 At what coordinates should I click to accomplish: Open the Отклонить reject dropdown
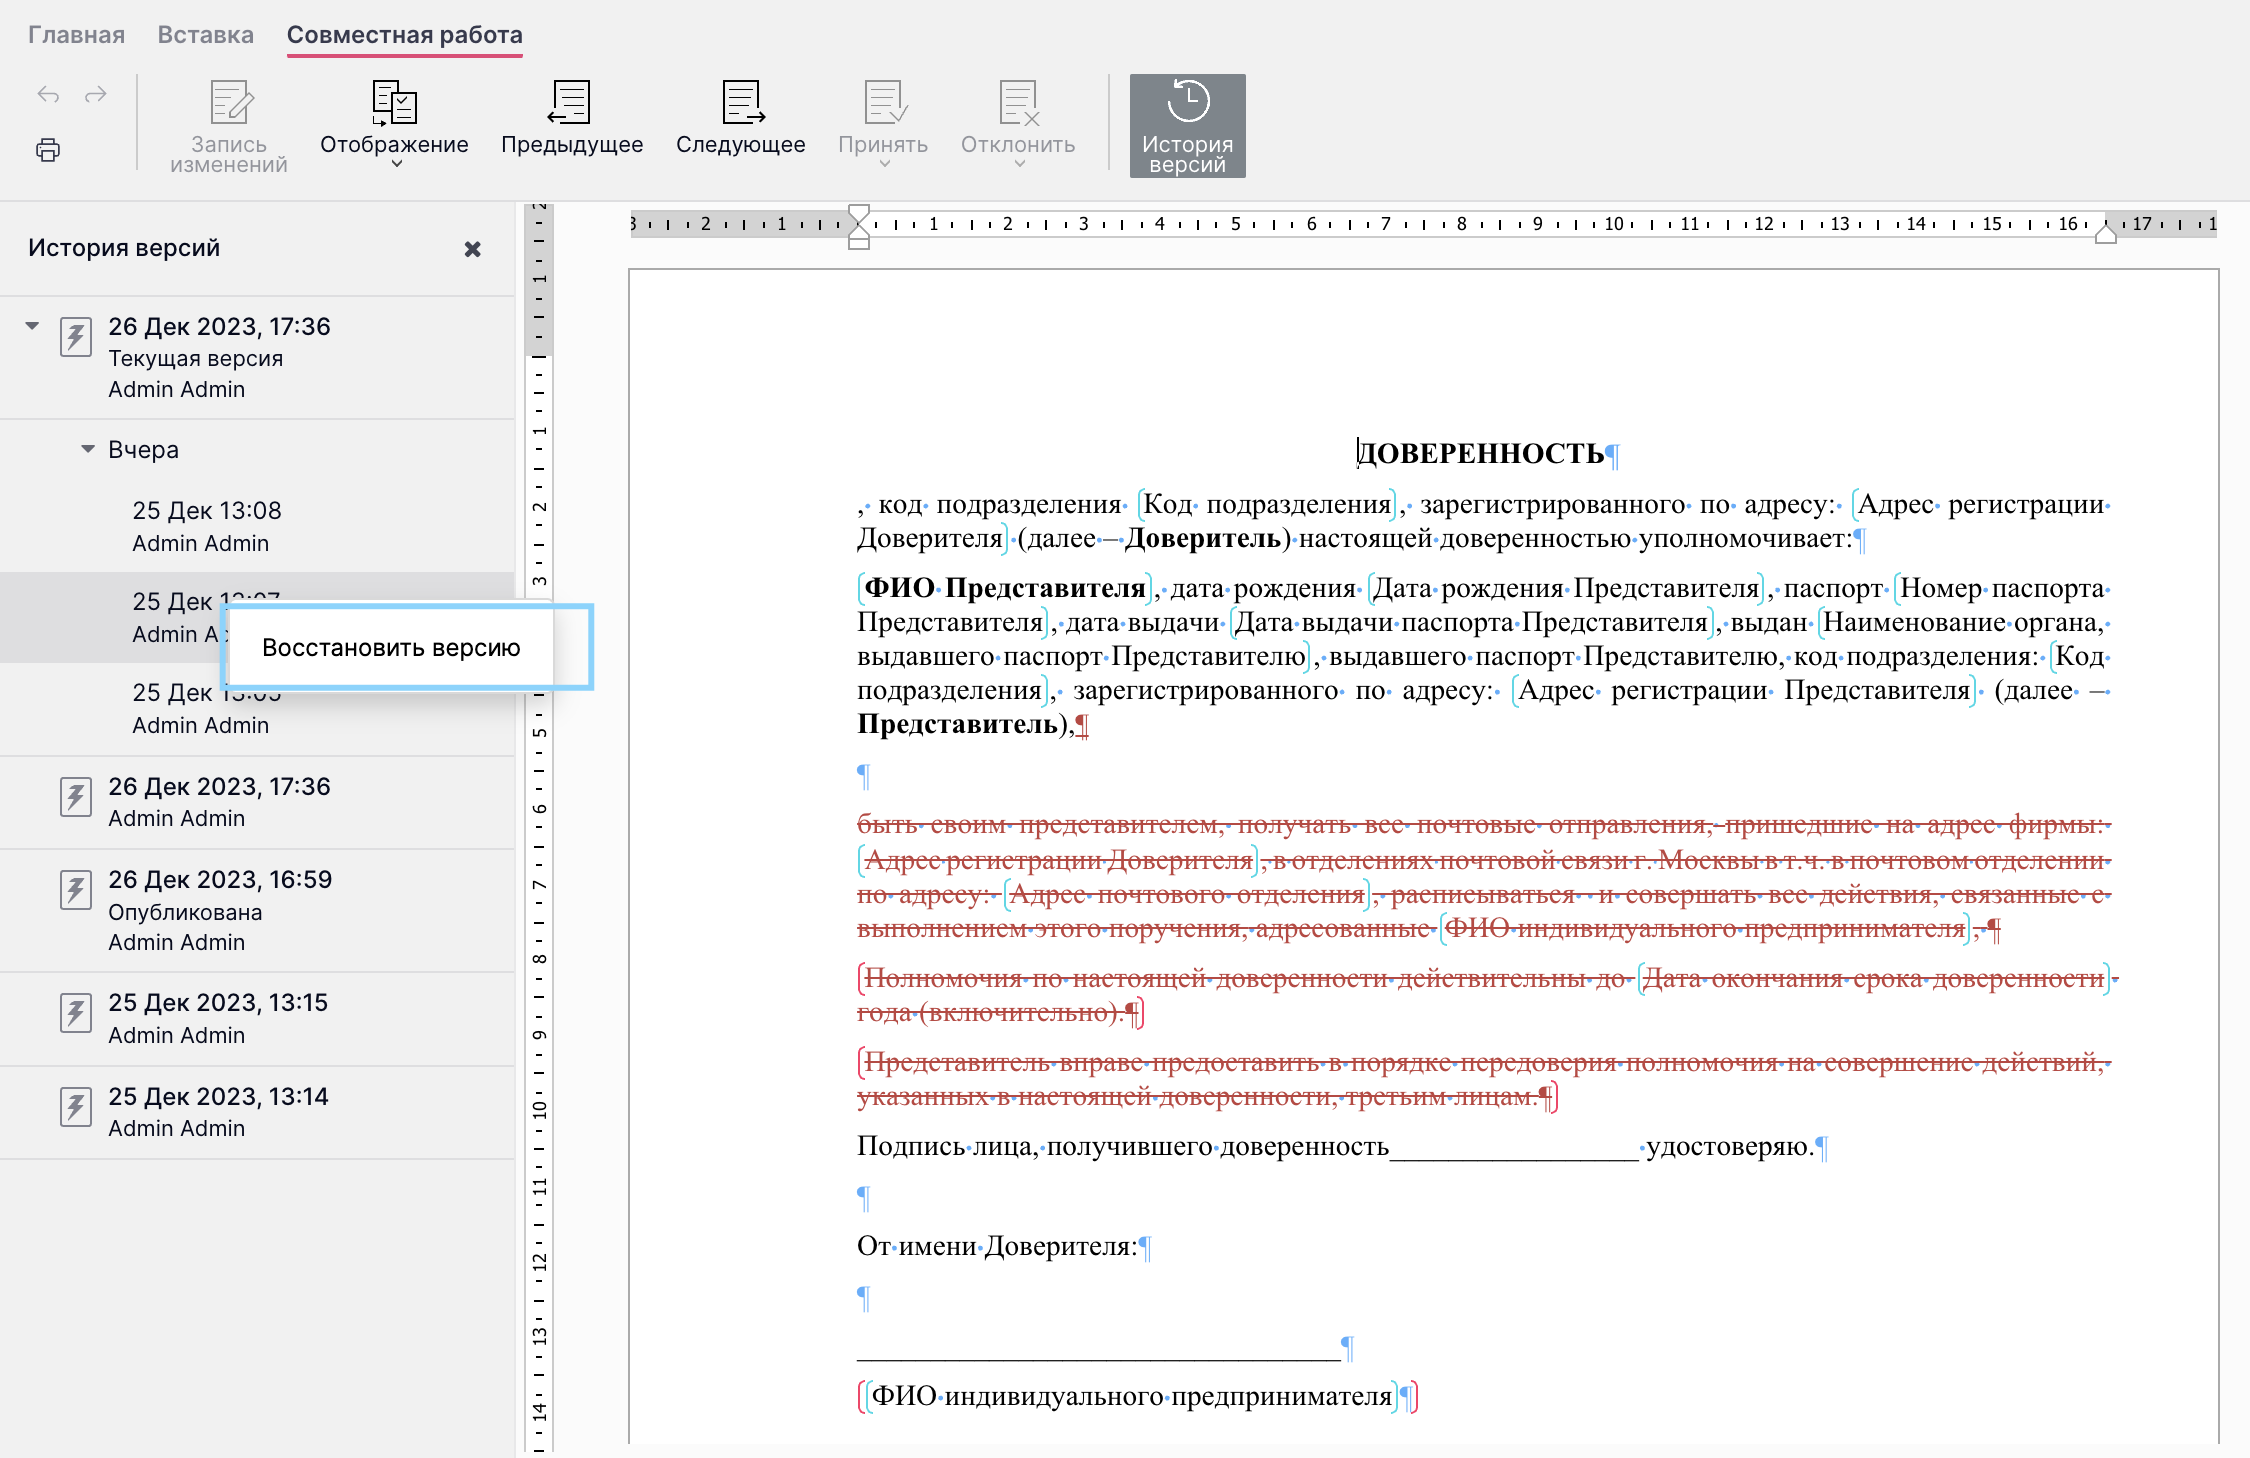point(1018,126)
